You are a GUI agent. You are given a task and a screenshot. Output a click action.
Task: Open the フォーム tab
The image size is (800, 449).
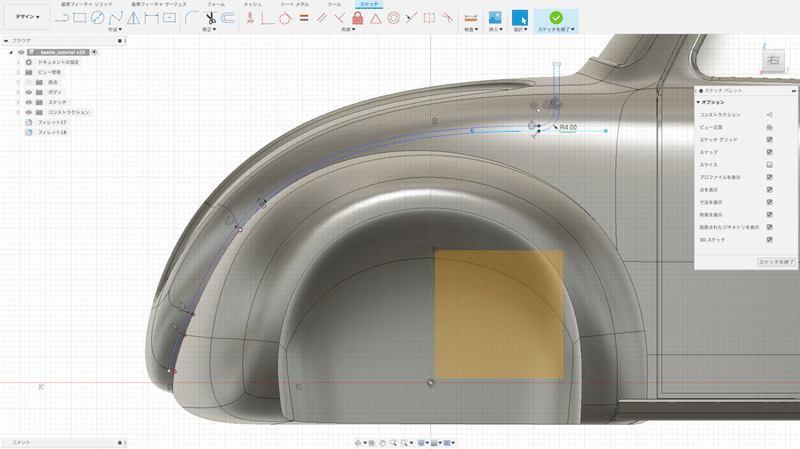click(216, 4)
